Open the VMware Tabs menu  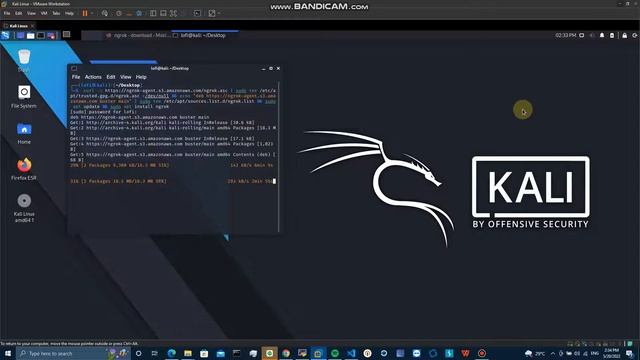pos(56,13)
